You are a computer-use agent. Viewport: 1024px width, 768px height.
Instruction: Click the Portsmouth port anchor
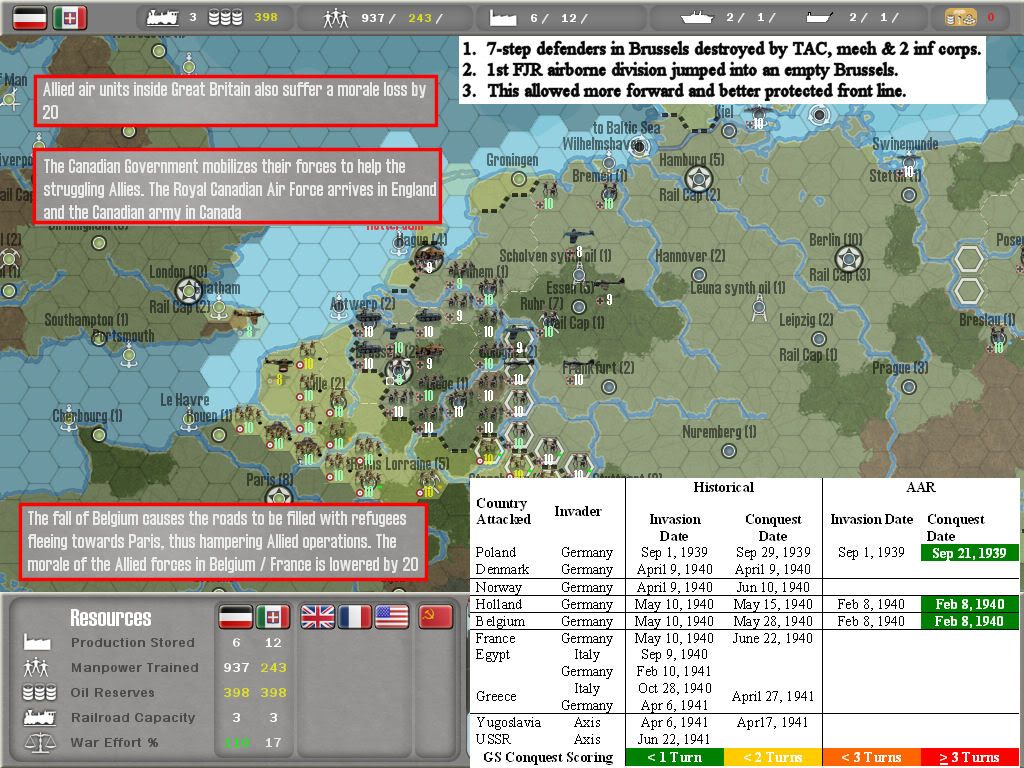coord(129,357)
